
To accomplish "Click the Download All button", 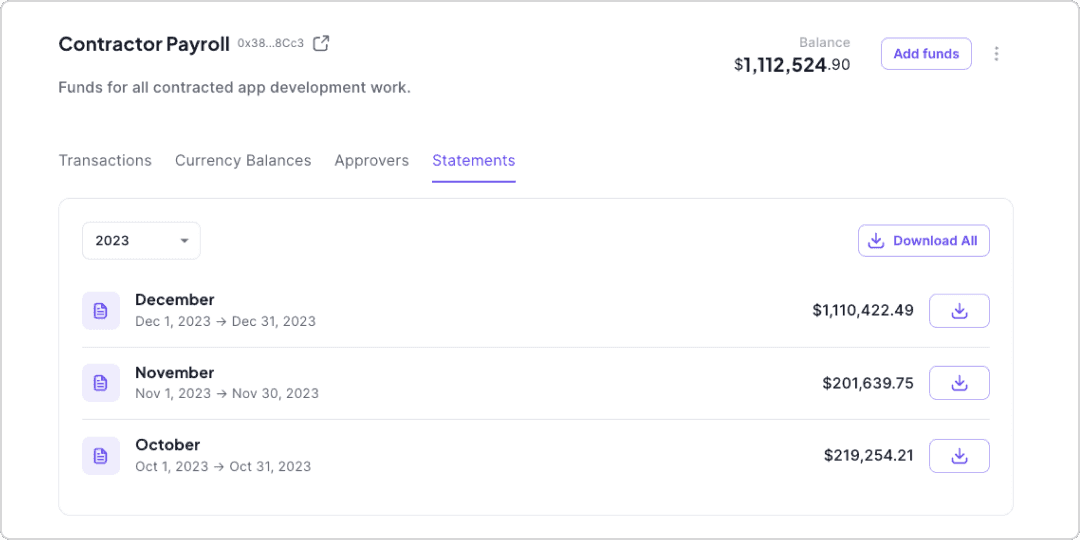I will pos(924,240).
